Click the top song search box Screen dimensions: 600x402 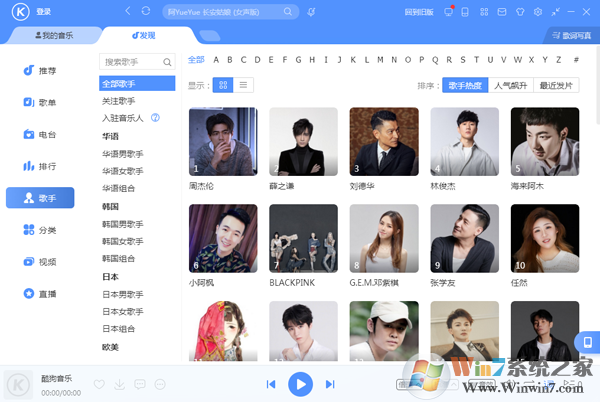click(230, 12)
